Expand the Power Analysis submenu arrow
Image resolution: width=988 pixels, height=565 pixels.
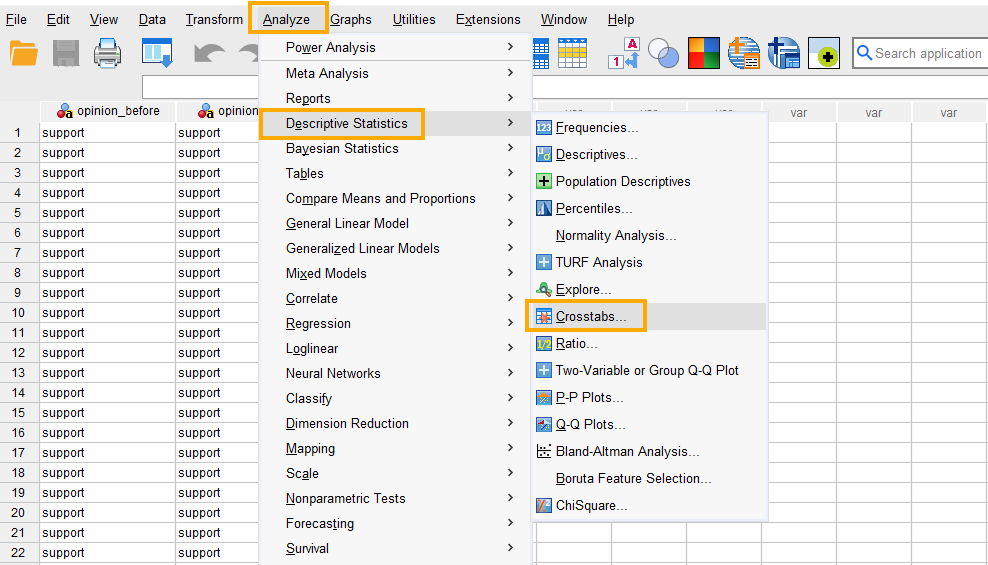(510, 47)
